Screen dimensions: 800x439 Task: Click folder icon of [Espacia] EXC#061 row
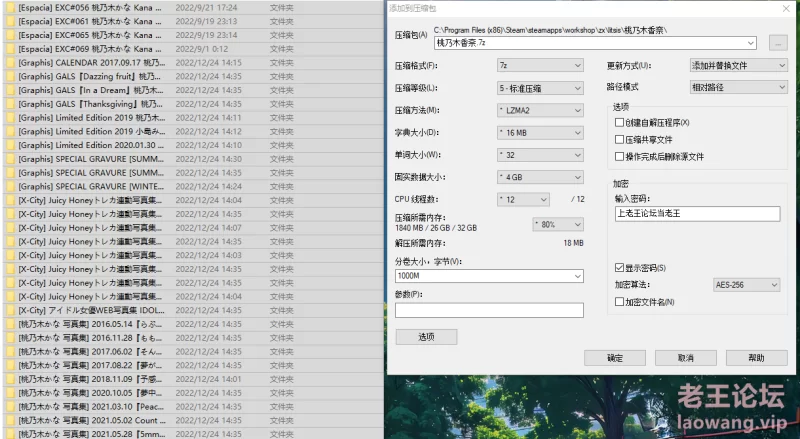tap(10, 21)
